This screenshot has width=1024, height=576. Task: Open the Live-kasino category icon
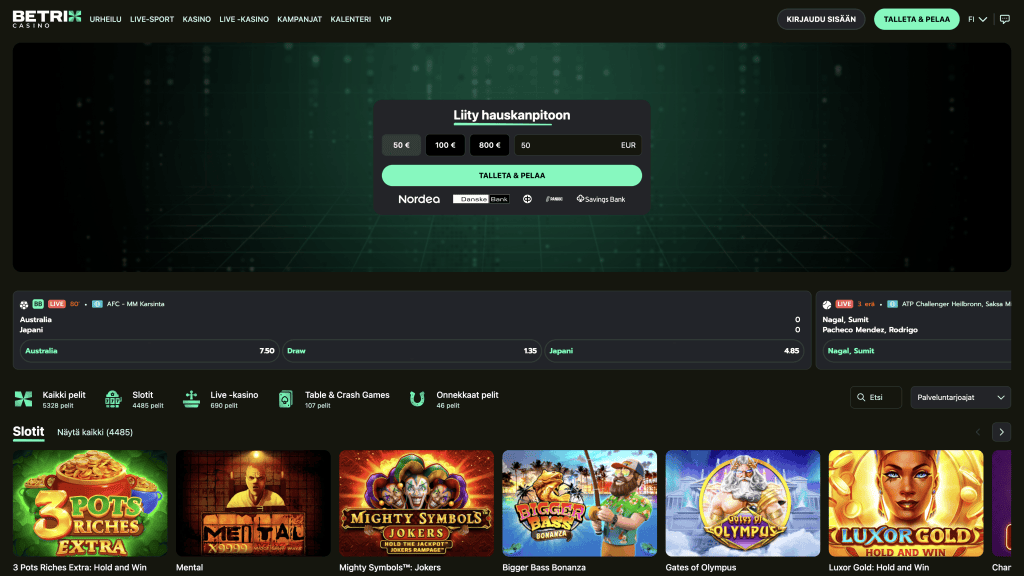(191, 399)
